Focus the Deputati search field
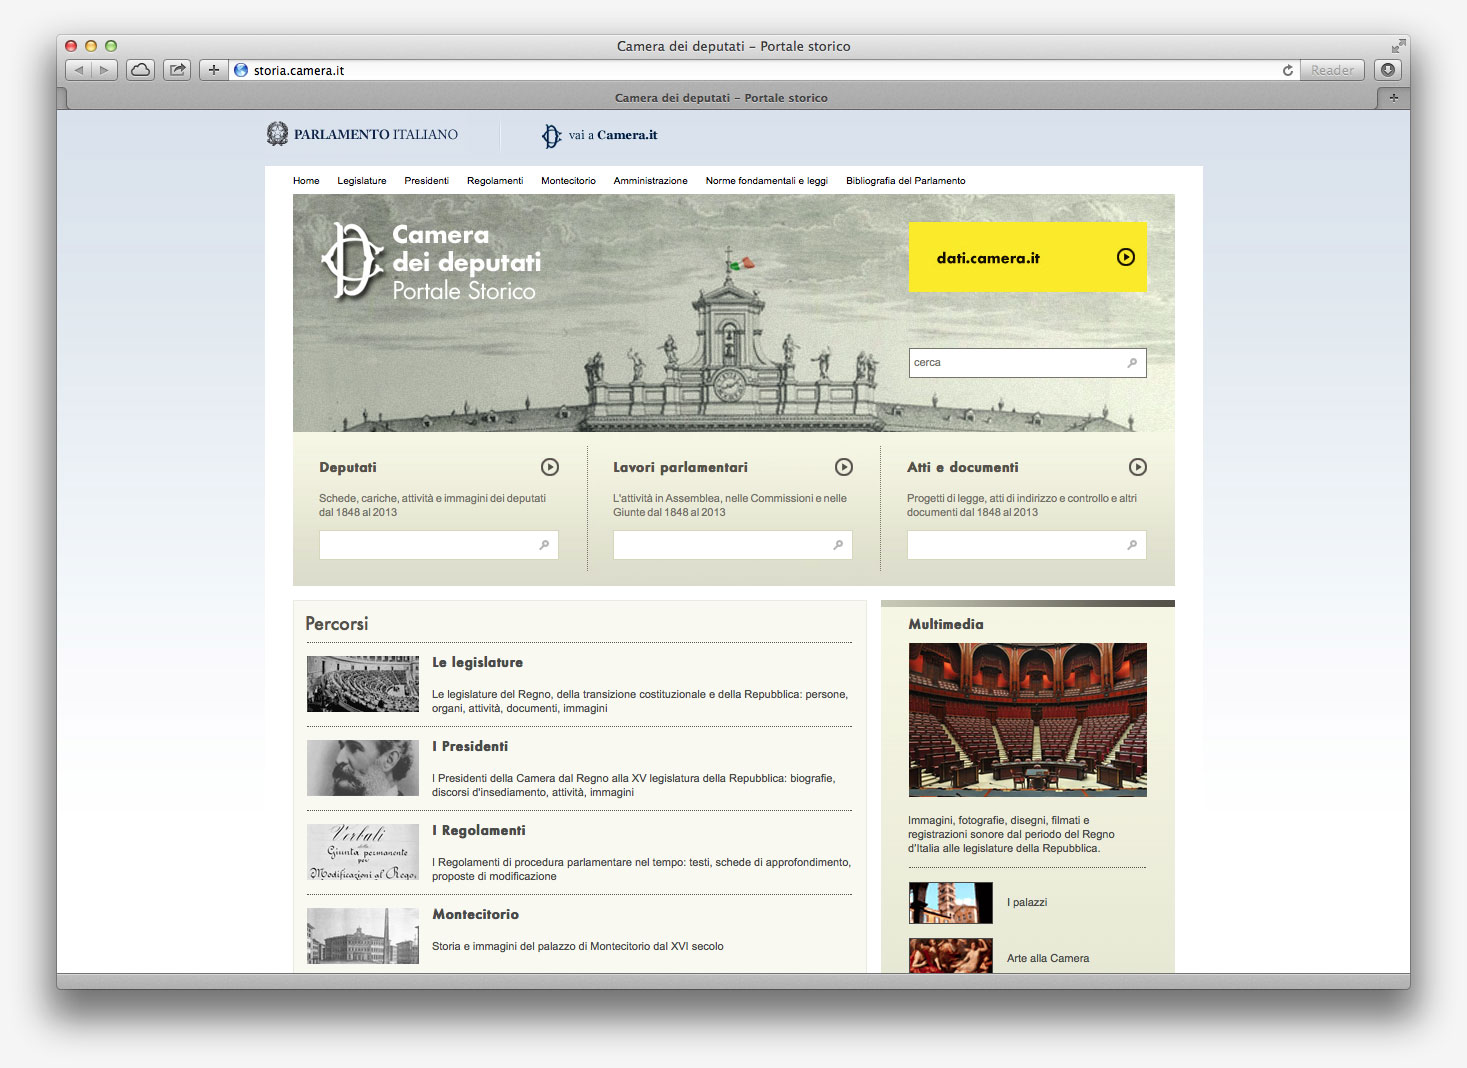Image resolution: width=1467 pixels, height=1068 pixels. pos(439,545)
